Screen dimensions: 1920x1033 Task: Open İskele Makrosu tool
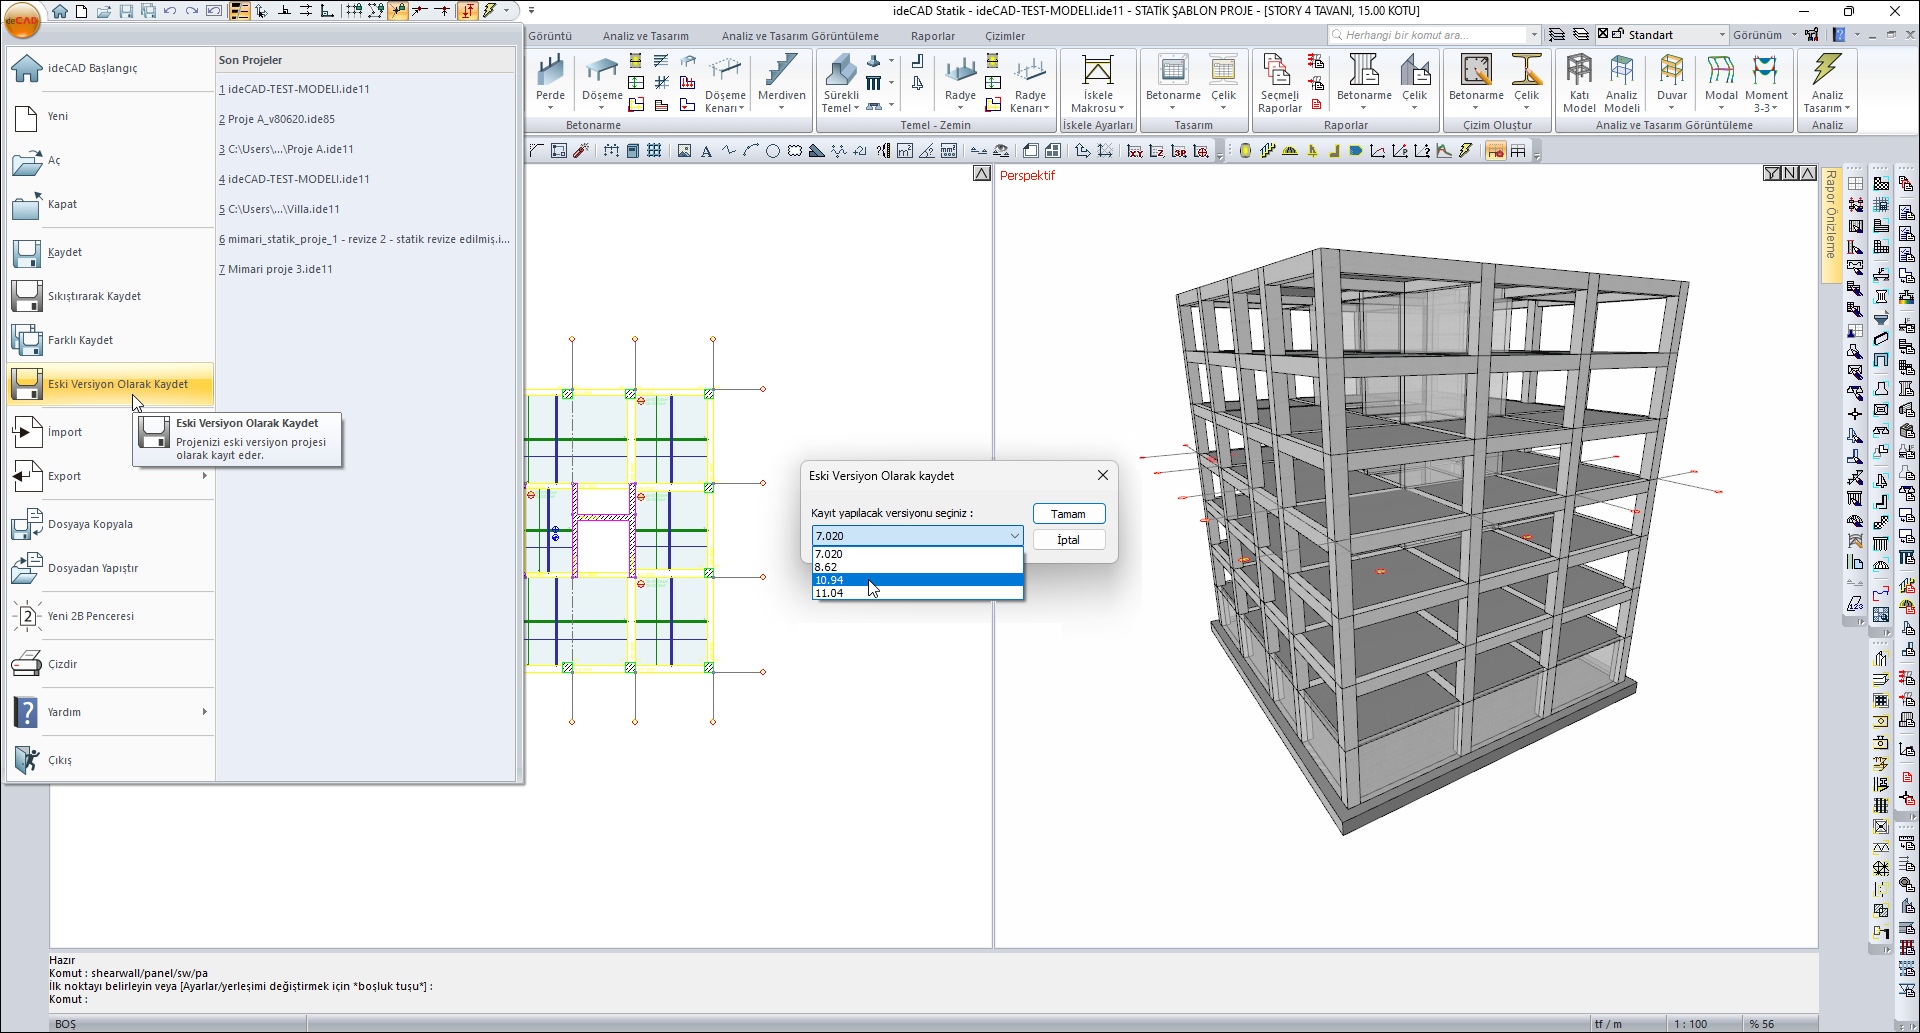1097,72
